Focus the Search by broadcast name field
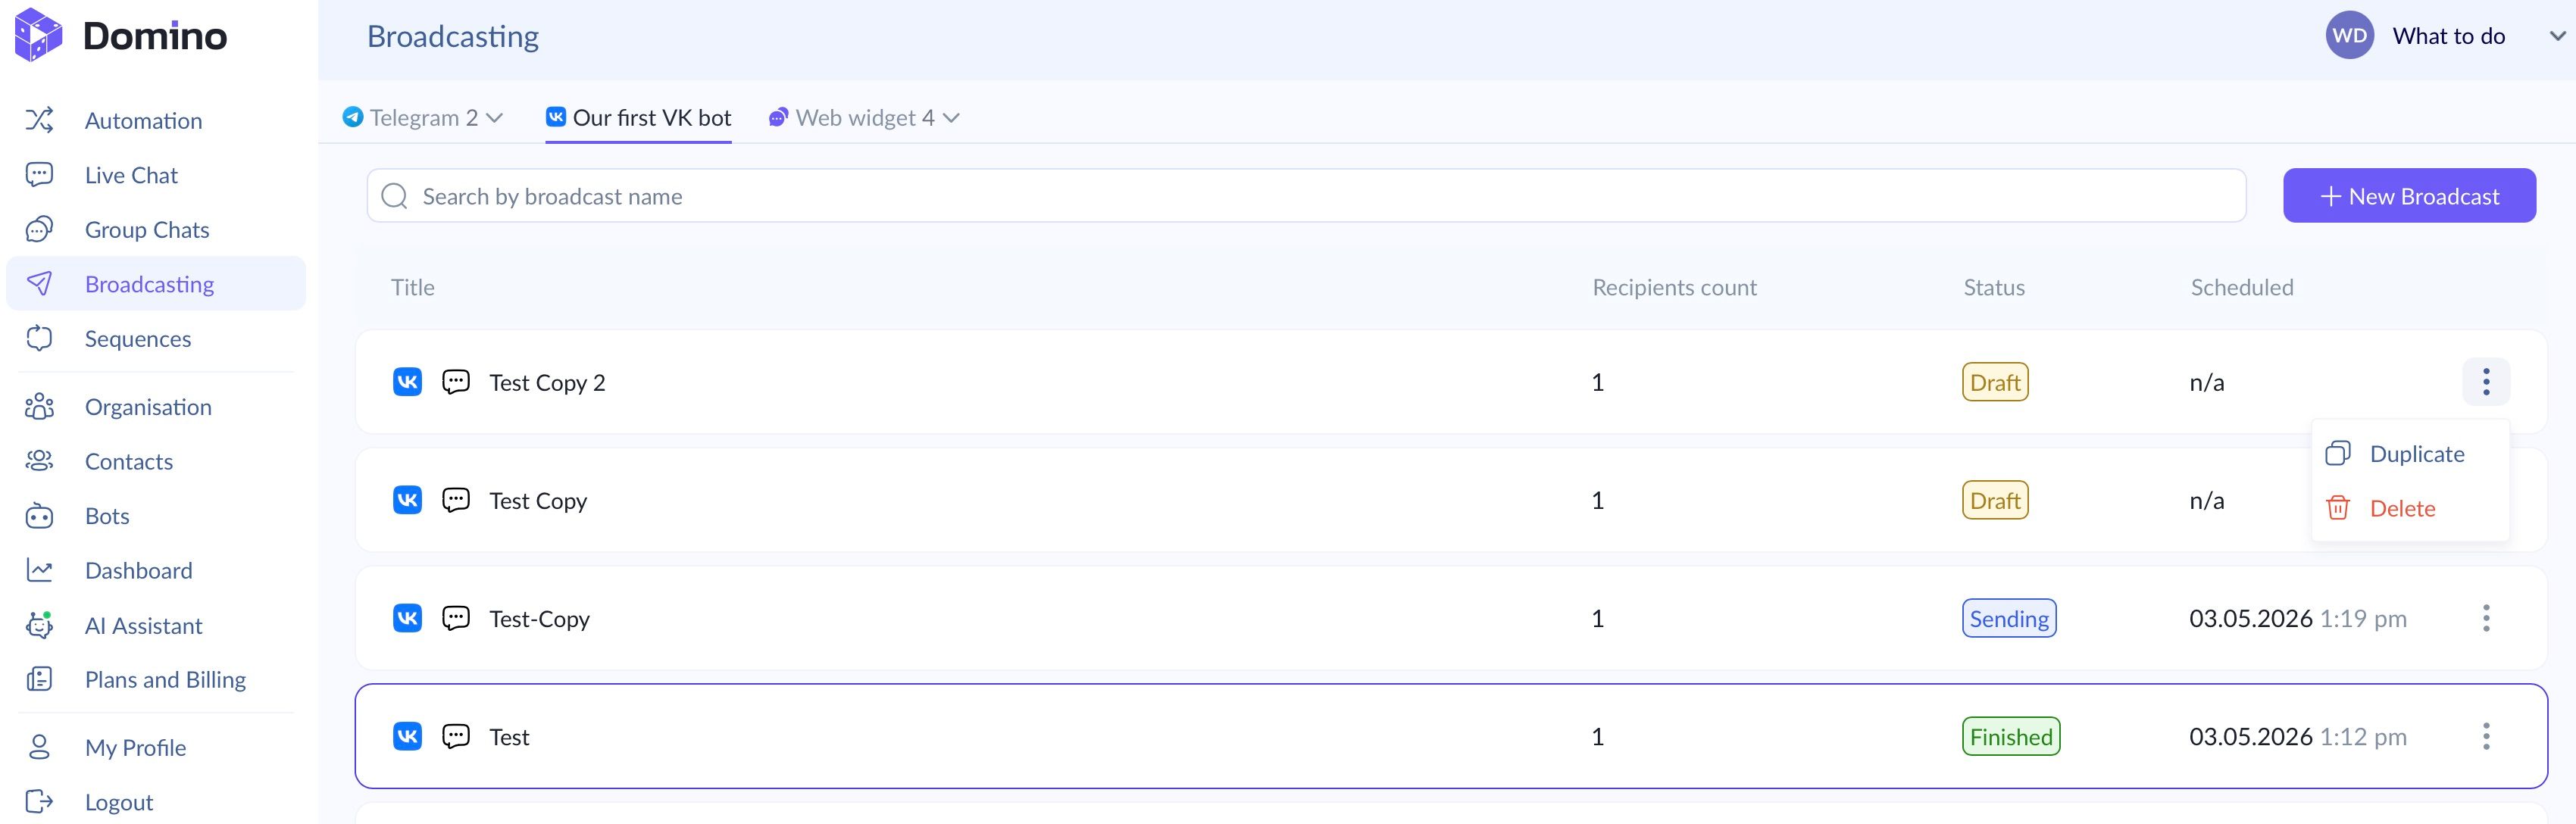The image size is (2576, 824). [1306, 196]
